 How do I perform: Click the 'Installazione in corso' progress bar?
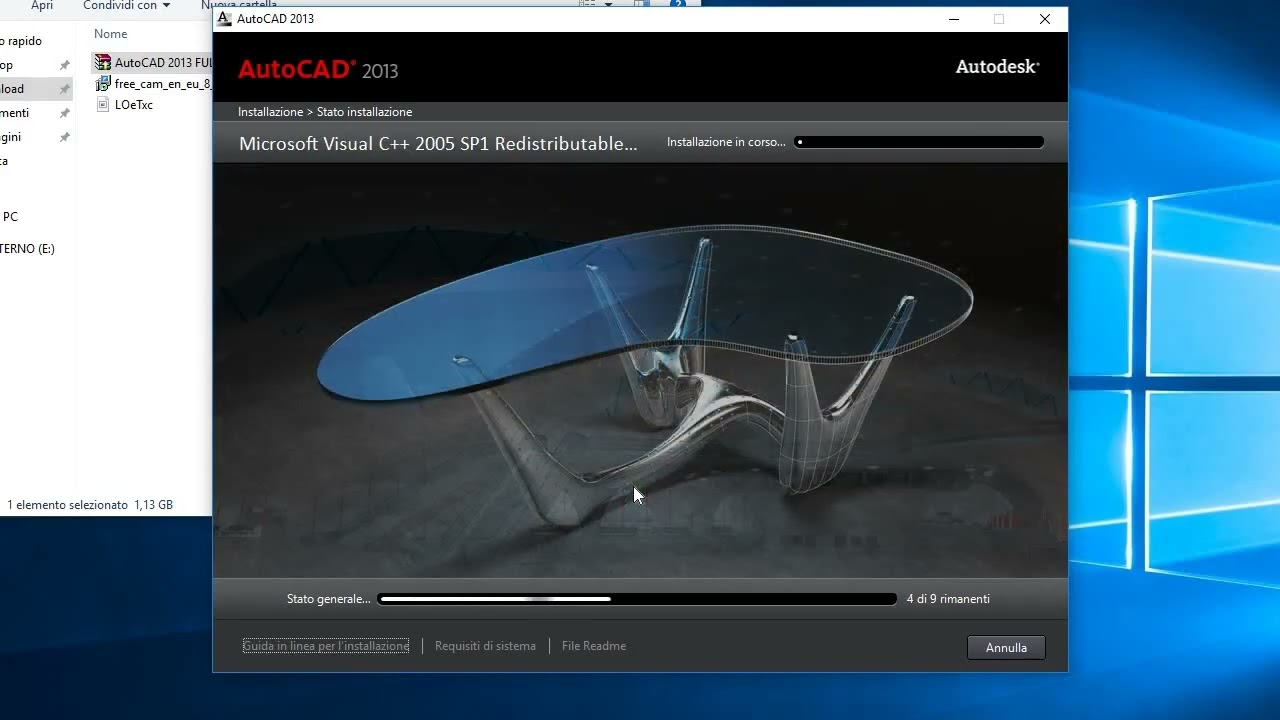click(x=919, y=142)
